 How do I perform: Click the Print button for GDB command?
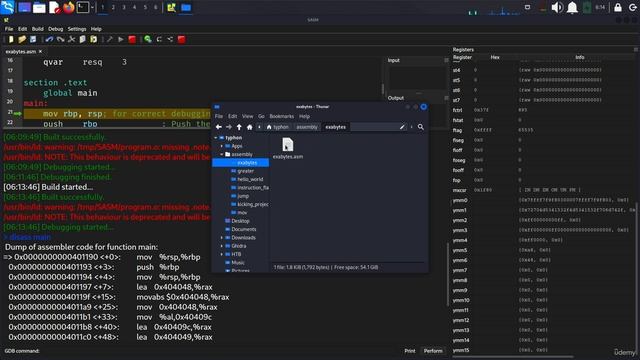click(x=410, y=351)
